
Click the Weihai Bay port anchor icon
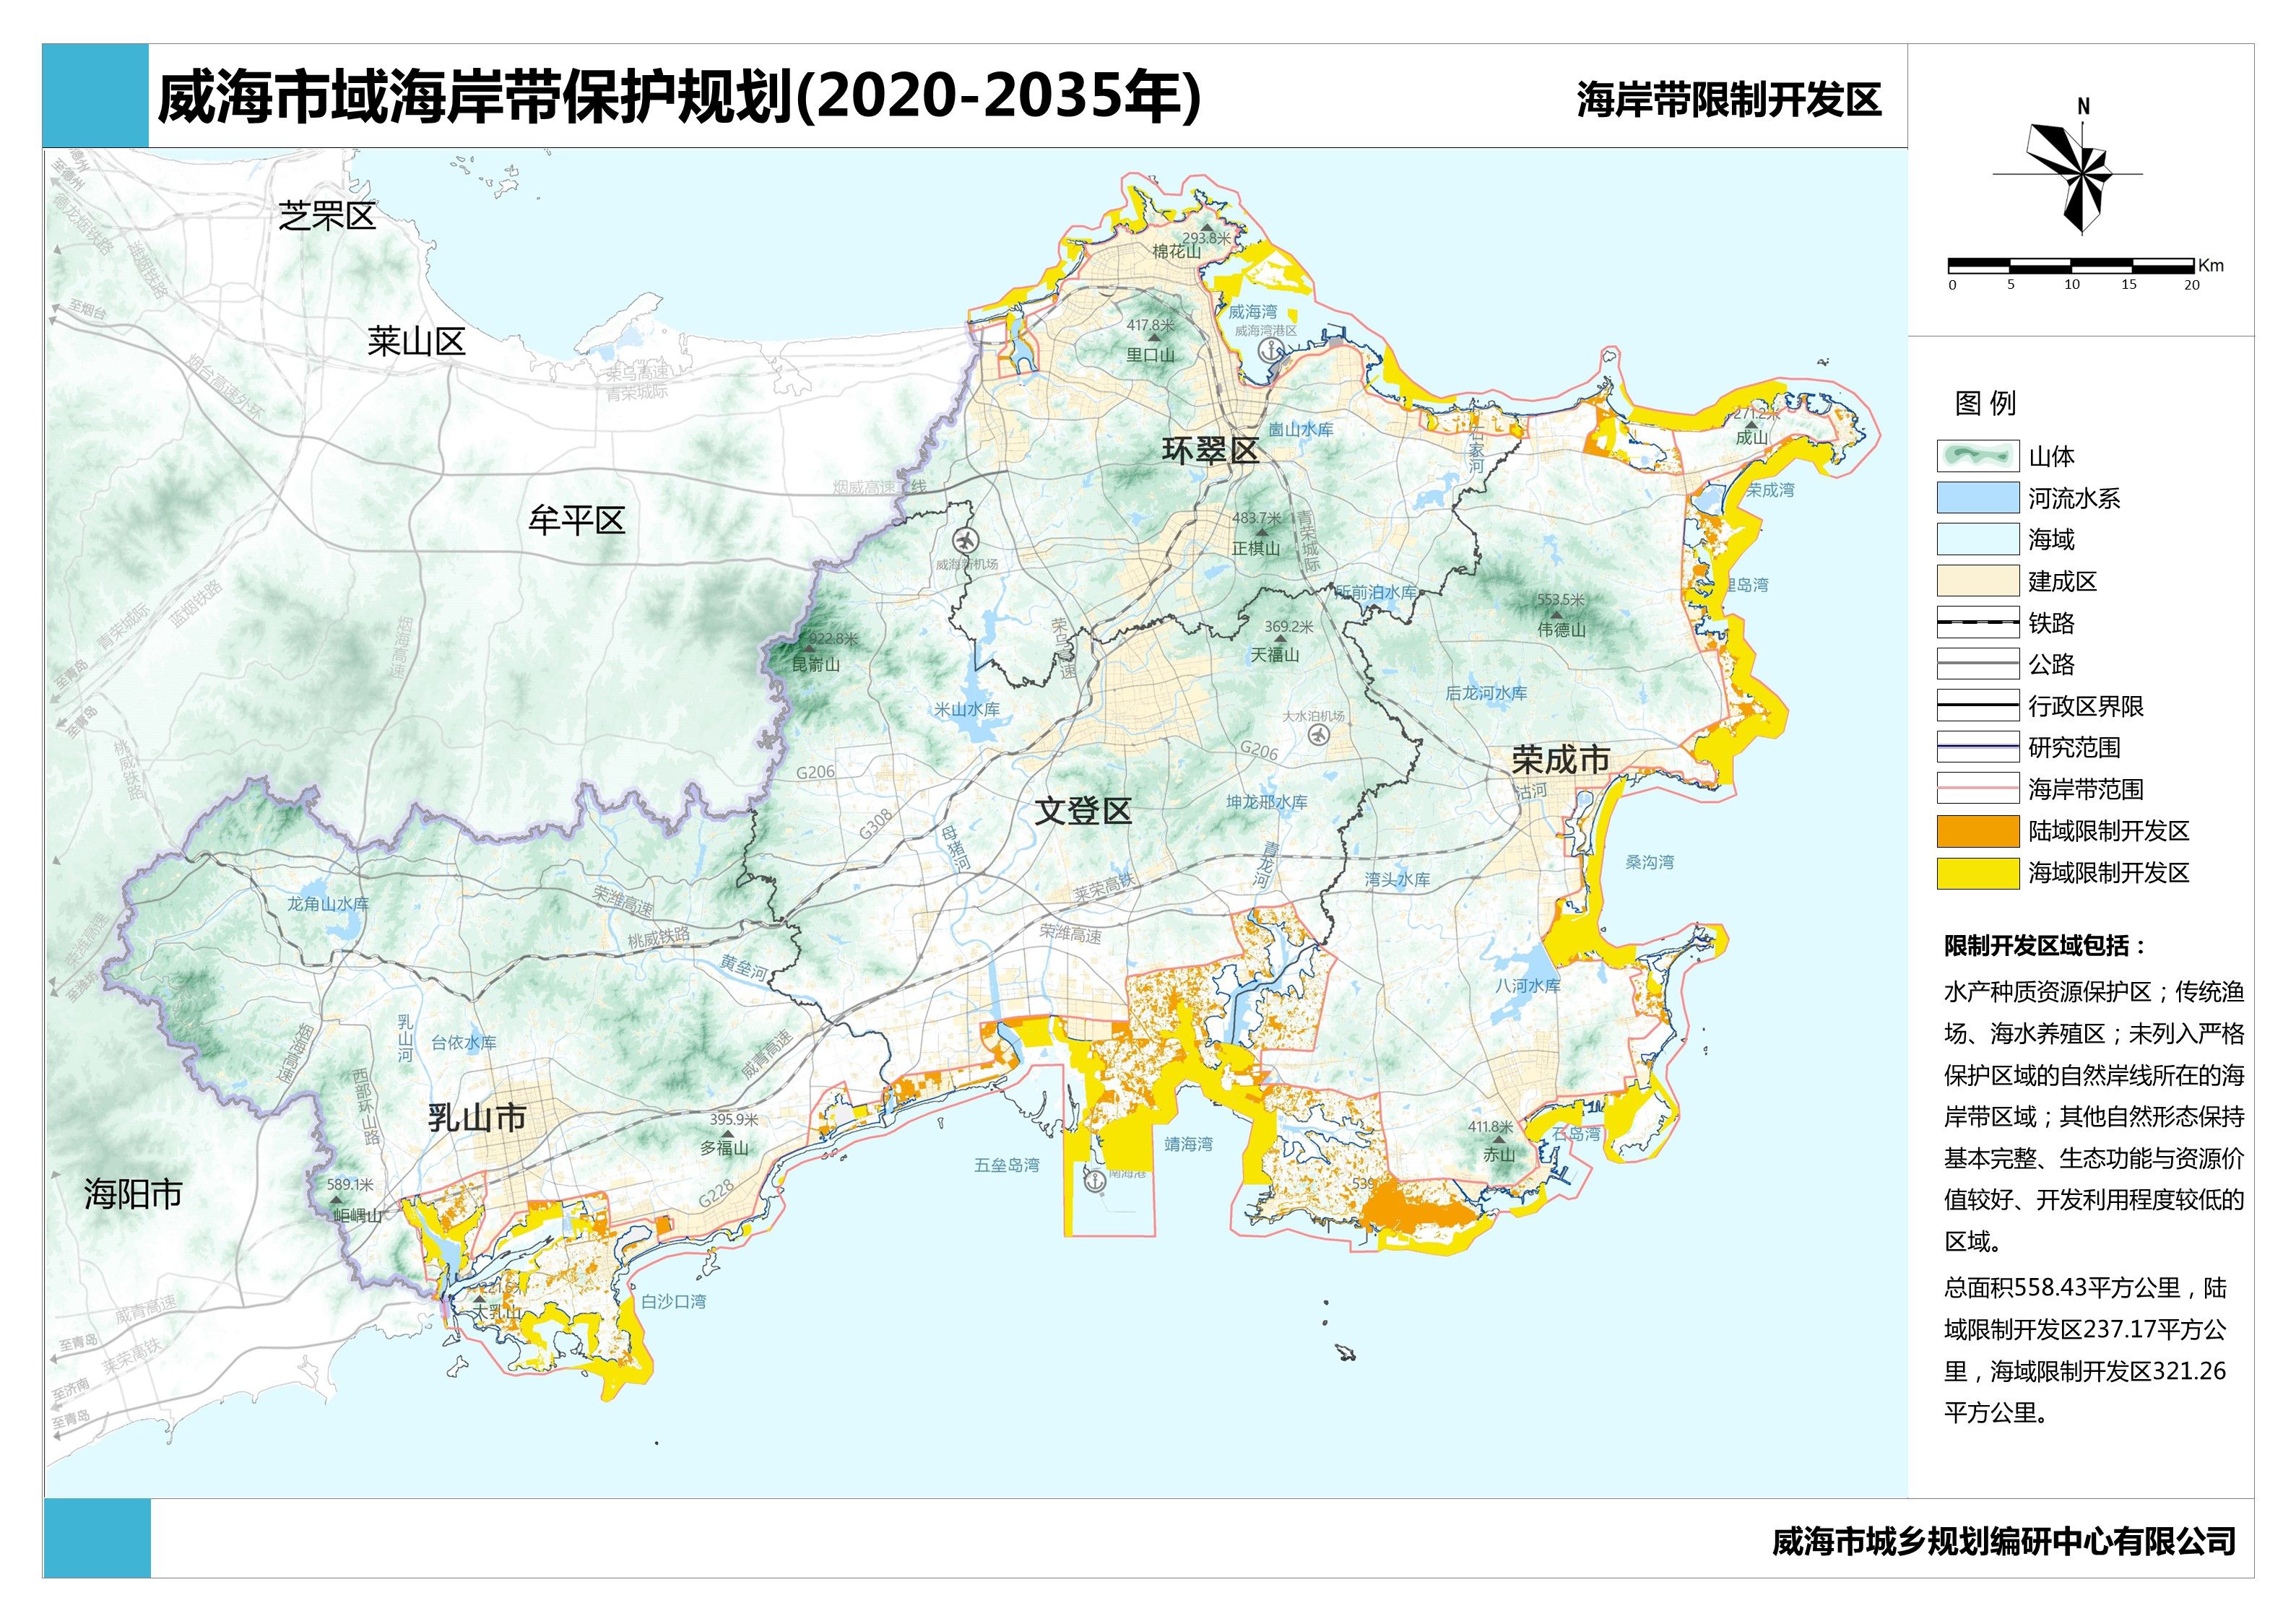(1270, 351)
